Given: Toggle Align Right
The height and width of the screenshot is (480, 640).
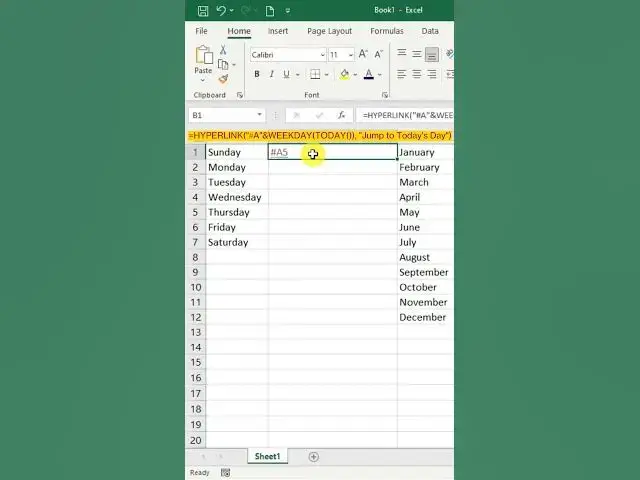Looking at the screenshot, I should point(432,74).
